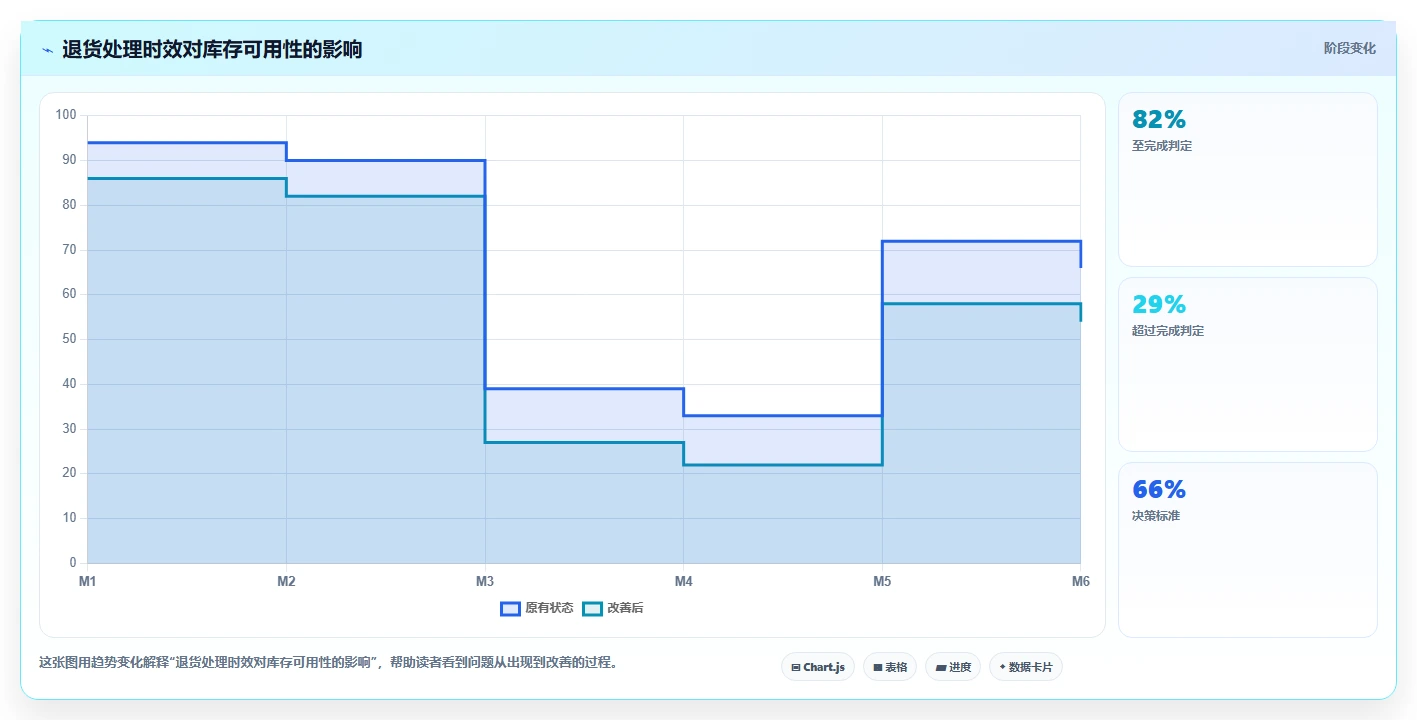Click the 29% value

[x=1159, y=304]
